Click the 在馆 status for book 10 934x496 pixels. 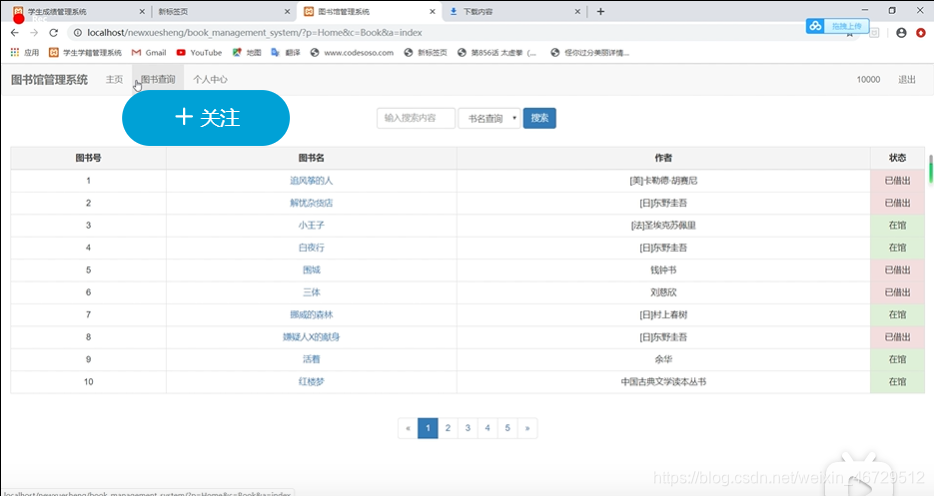897,382
